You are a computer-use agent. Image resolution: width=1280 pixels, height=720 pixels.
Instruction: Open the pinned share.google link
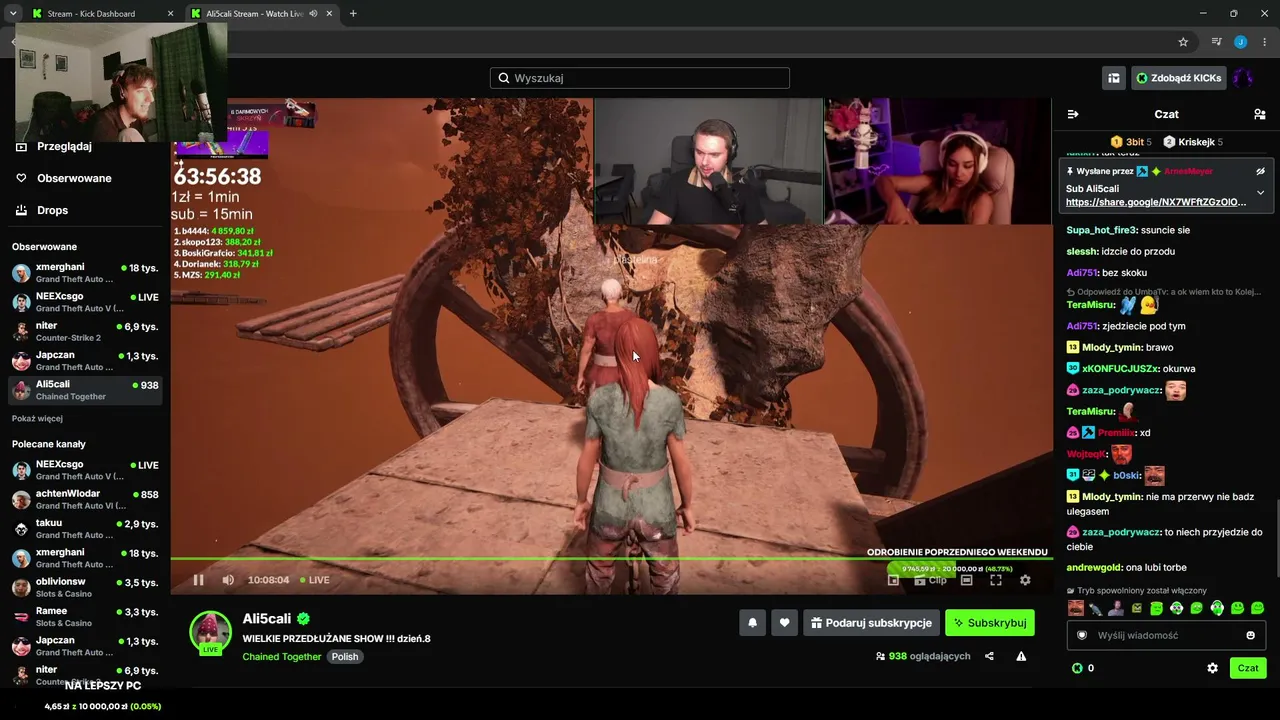click(1156, 202)
